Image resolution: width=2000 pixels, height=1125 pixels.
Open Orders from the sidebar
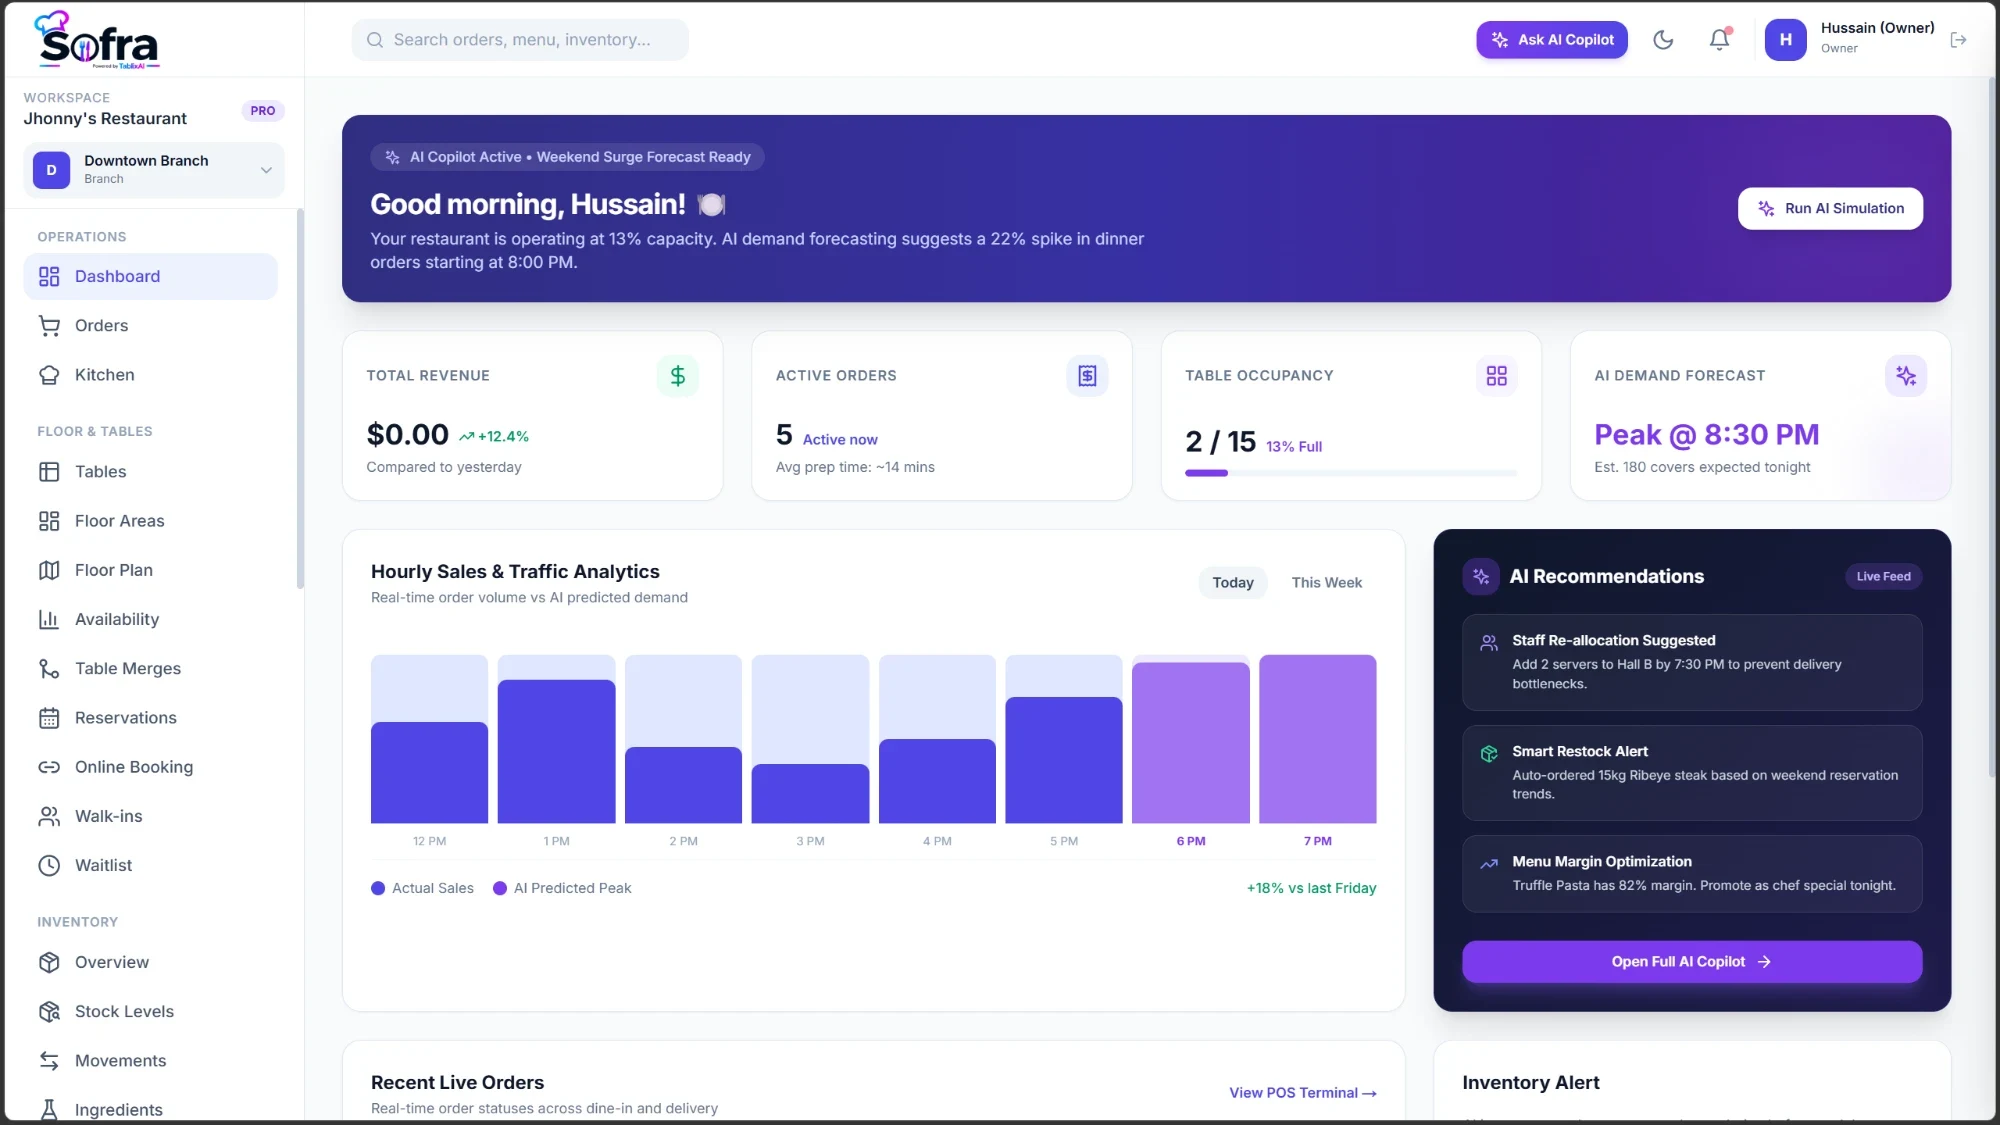(x=150, y=325)
